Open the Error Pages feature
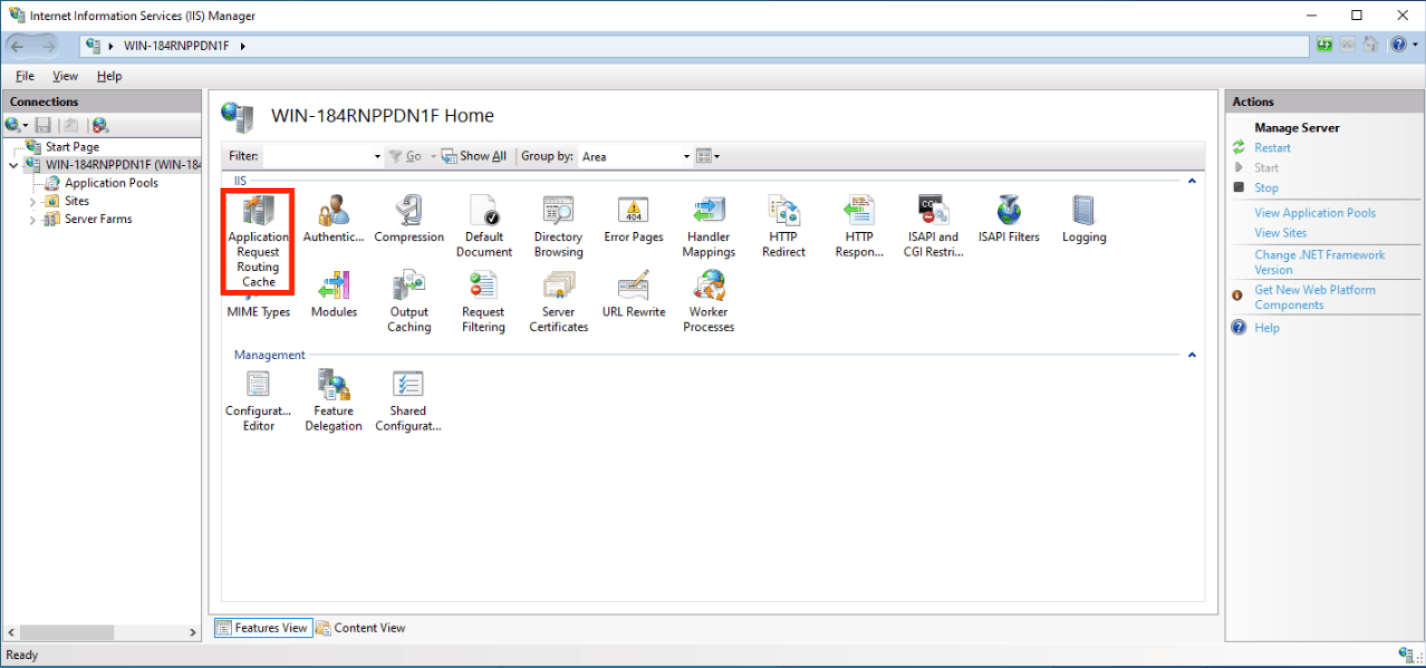The height and width of the screenshot is (668, 1426). pyautogui.click(x=634, y=220)
